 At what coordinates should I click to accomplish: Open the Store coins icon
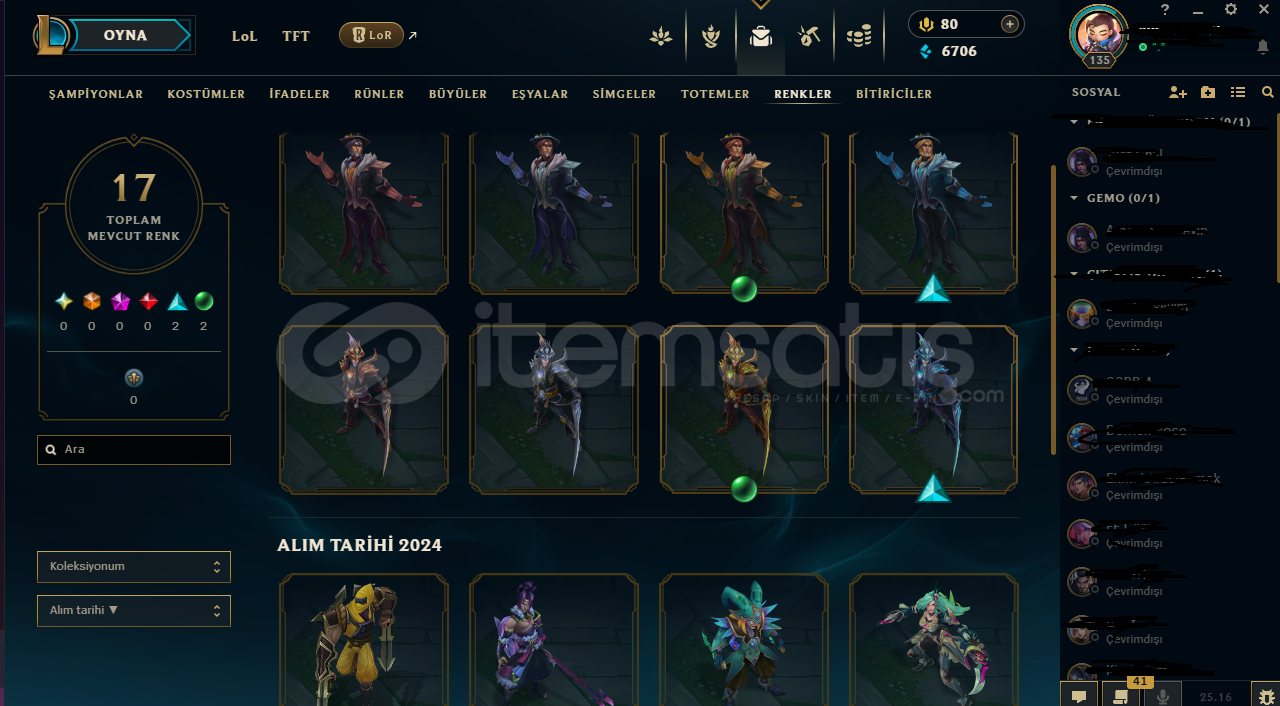click(x=858, y=37)
